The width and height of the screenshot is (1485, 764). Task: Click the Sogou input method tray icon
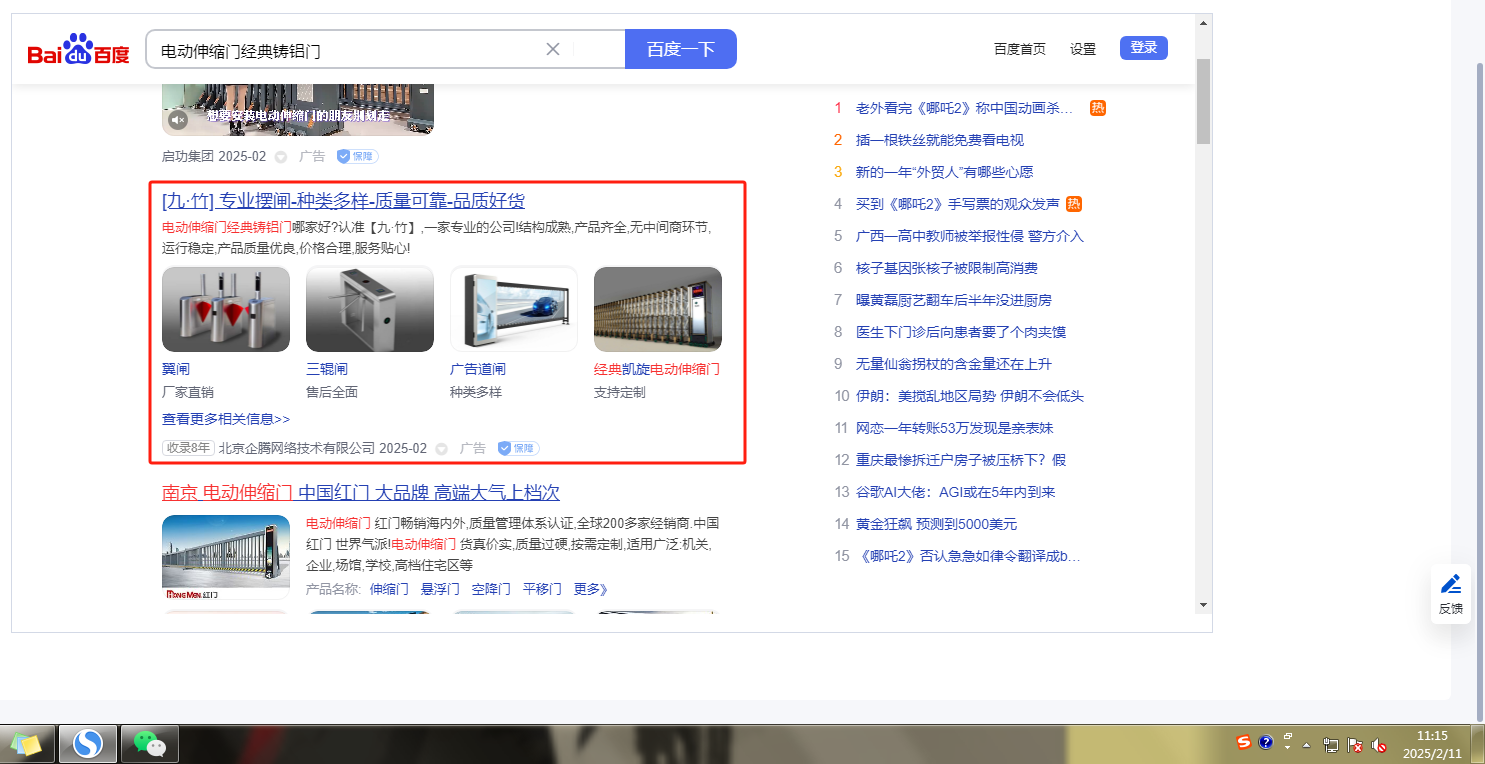pyautogui.click(x=1244, y=742)
